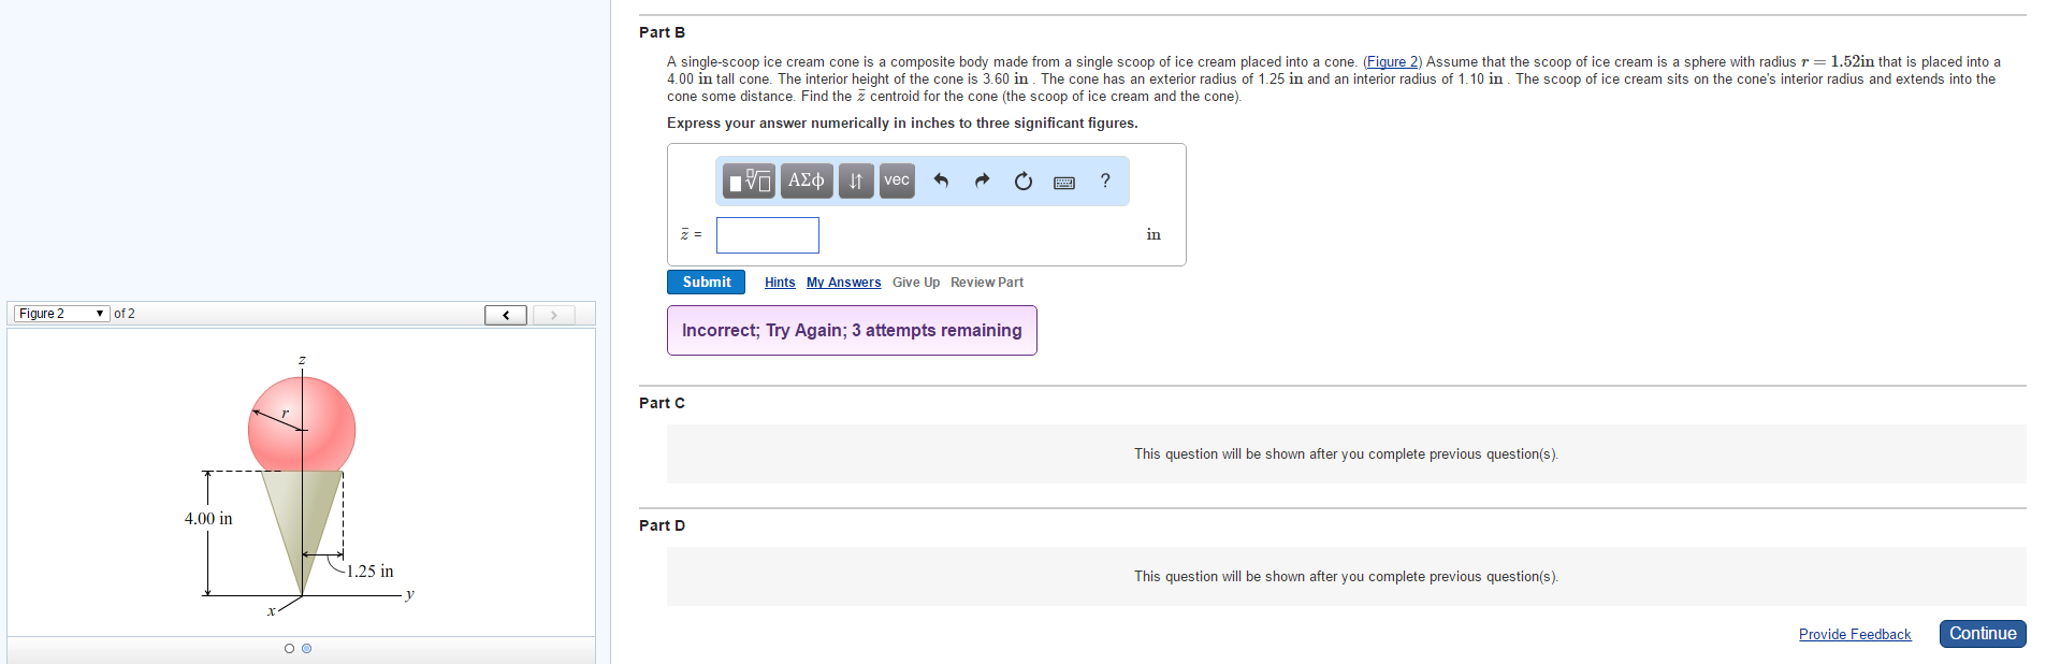Open the Hints link
2046x664 pixels.
[x=780, y=282]
